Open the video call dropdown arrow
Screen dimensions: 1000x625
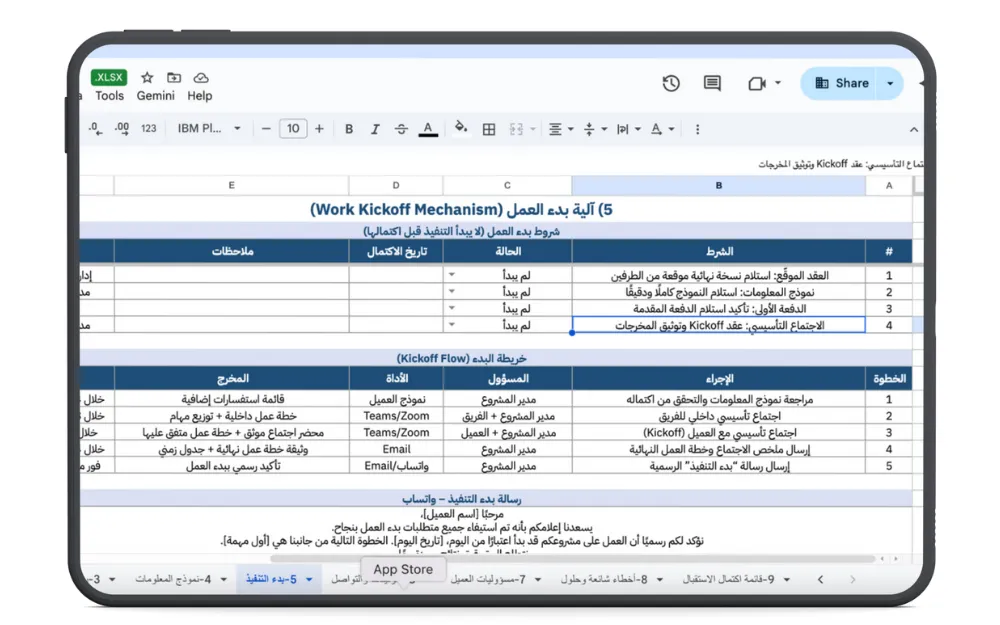coord(778,83)
